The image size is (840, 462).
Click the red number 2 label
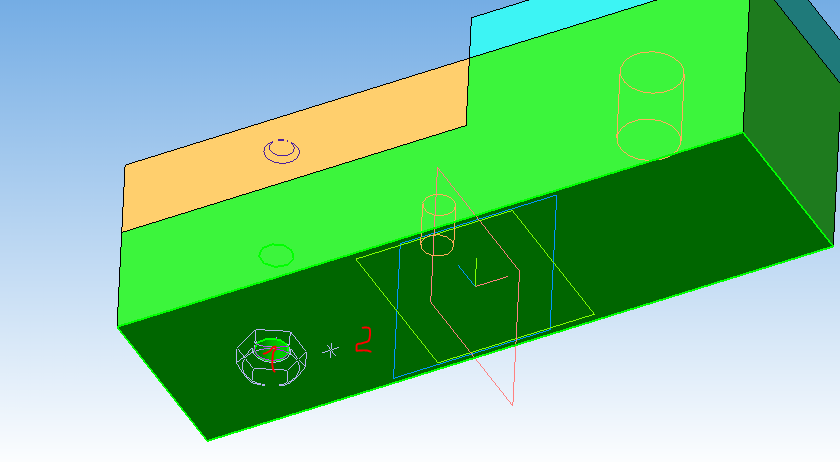(x=363, y=340)
